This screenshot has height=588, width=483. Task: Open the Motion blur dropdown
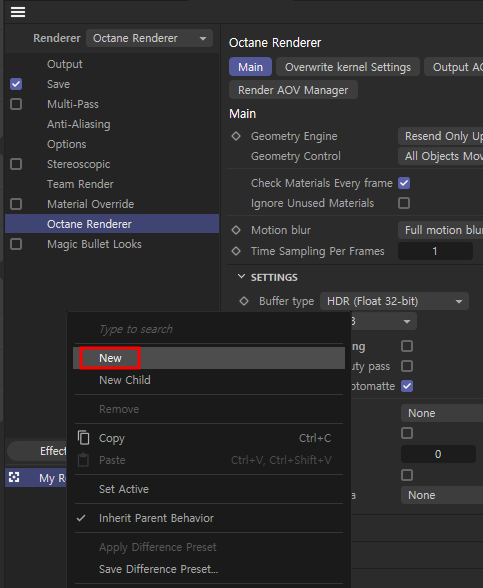click(x=441, y=230)
